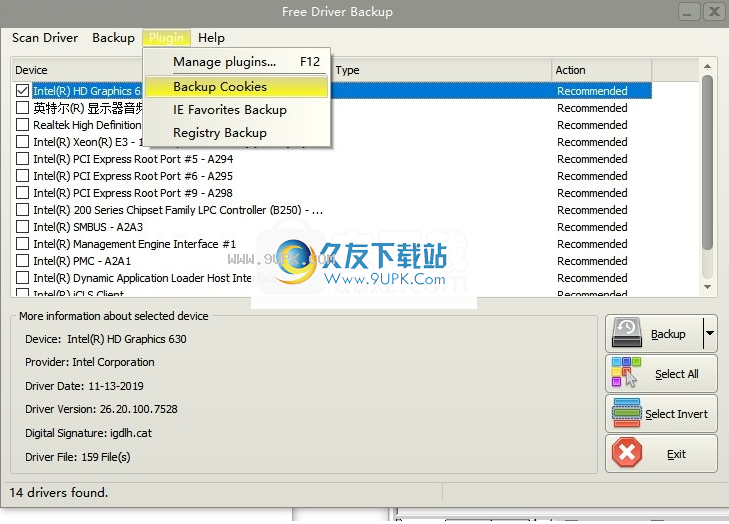Minimize the Free Driver Backup window

pos(689,12)
